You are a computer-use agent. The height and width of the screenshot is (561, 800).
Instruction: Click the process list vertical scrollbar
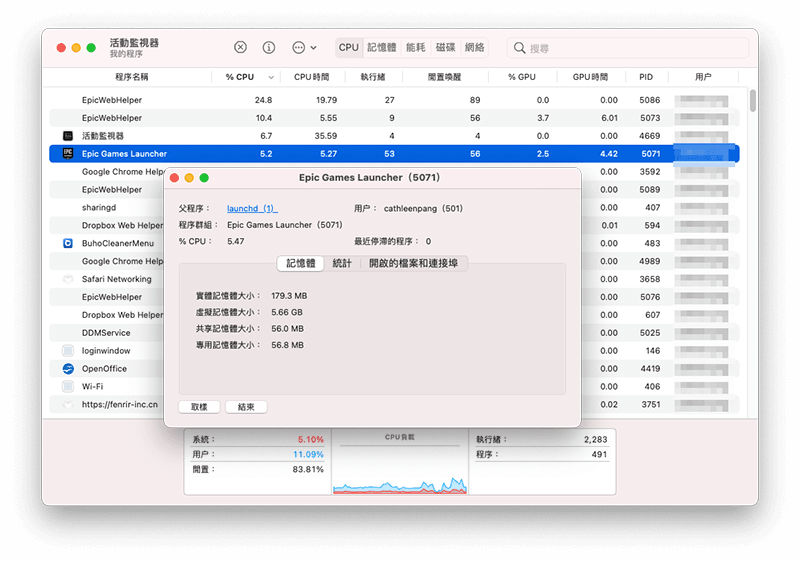pyautogui.click(x=753, y=101)
